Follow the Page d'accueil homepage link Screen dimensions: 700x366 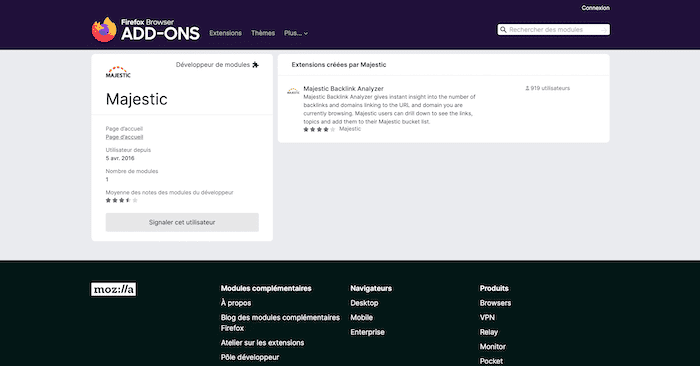[125, 137]
